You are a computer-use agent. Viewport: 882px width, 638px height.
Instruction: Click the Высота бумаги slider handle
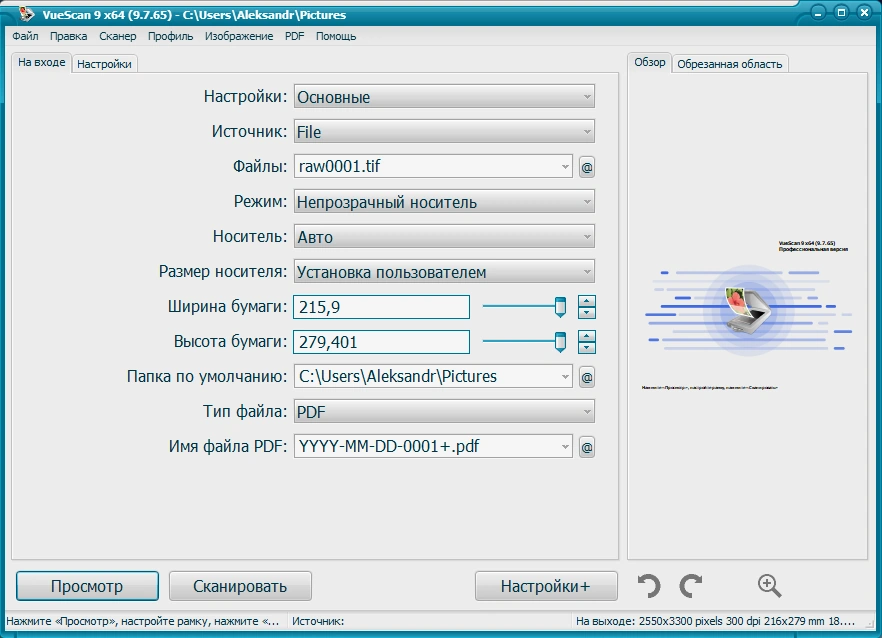coord(560,342)
